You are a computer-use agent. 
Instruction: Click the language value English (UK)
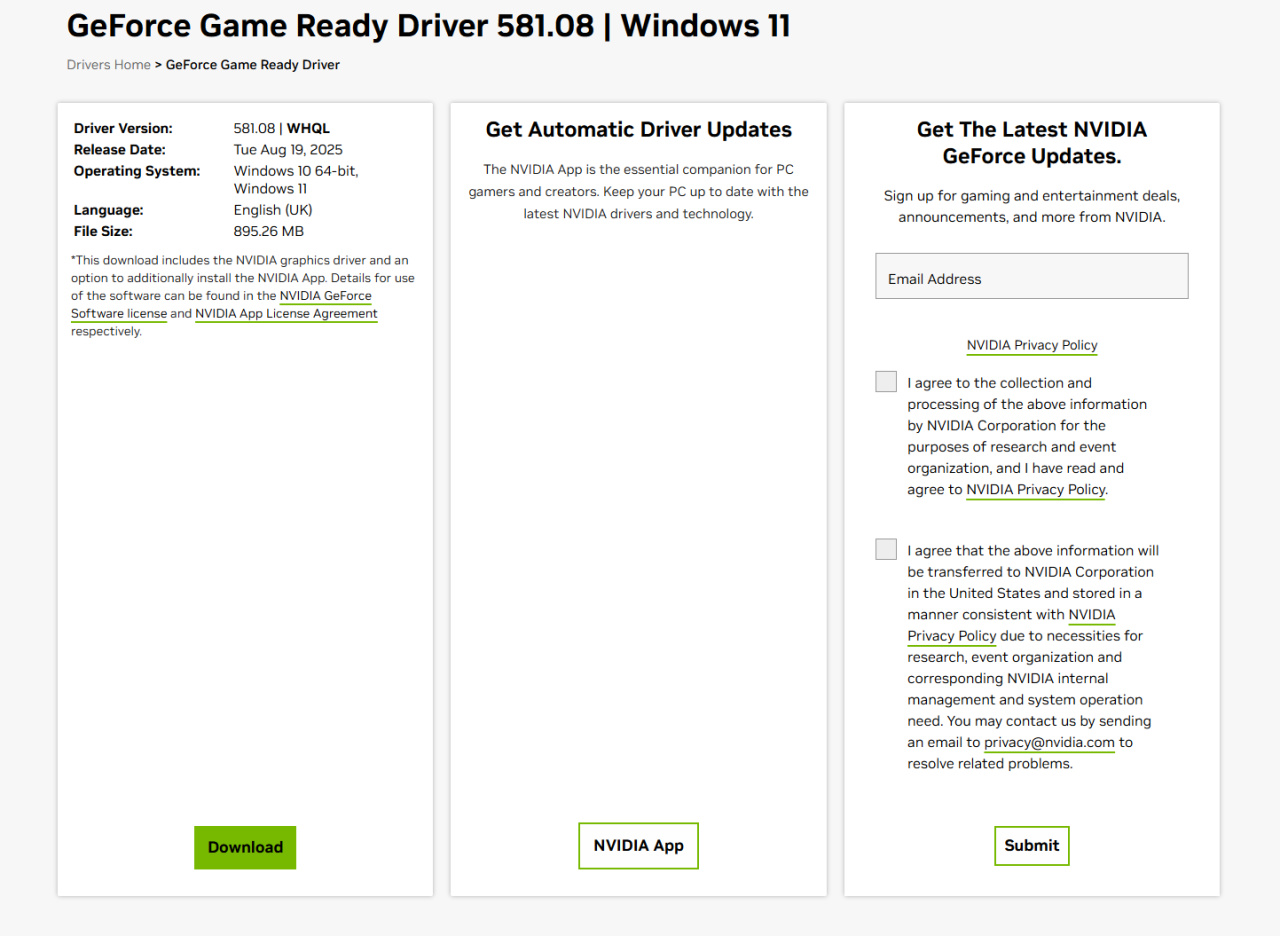point(272,210)
